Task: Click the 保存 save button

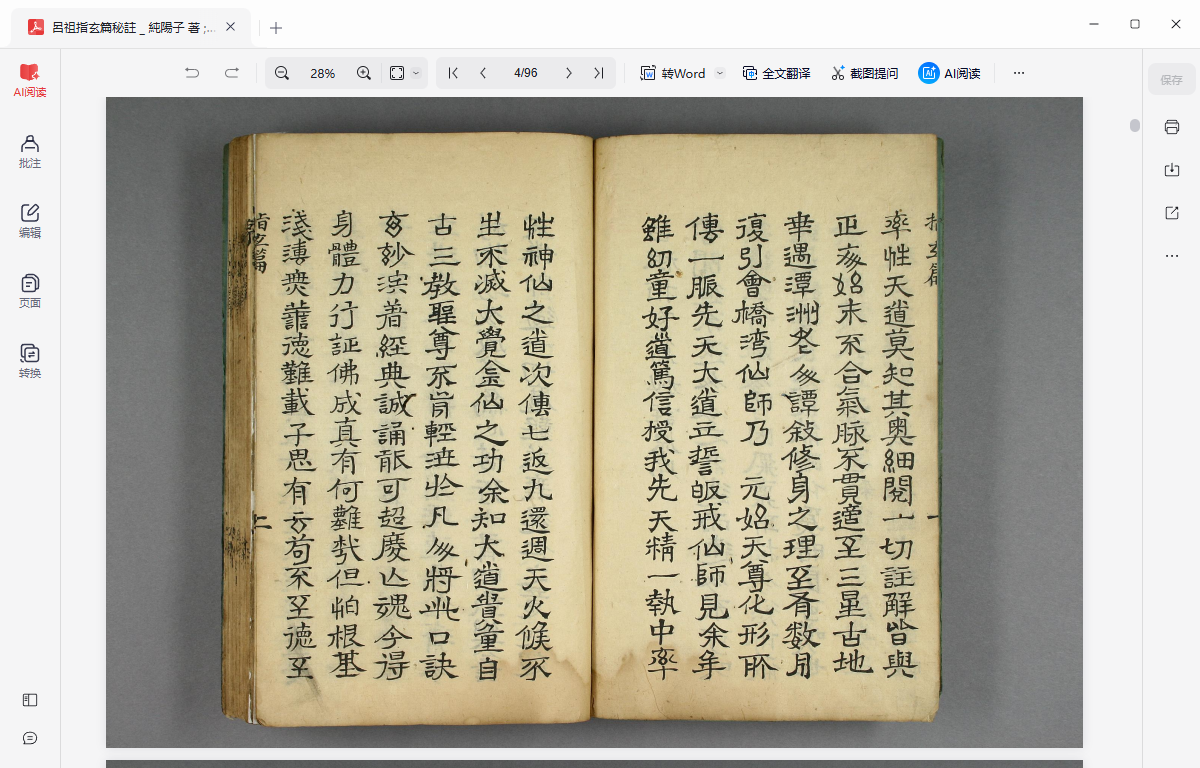Action: click(1172, 80)
